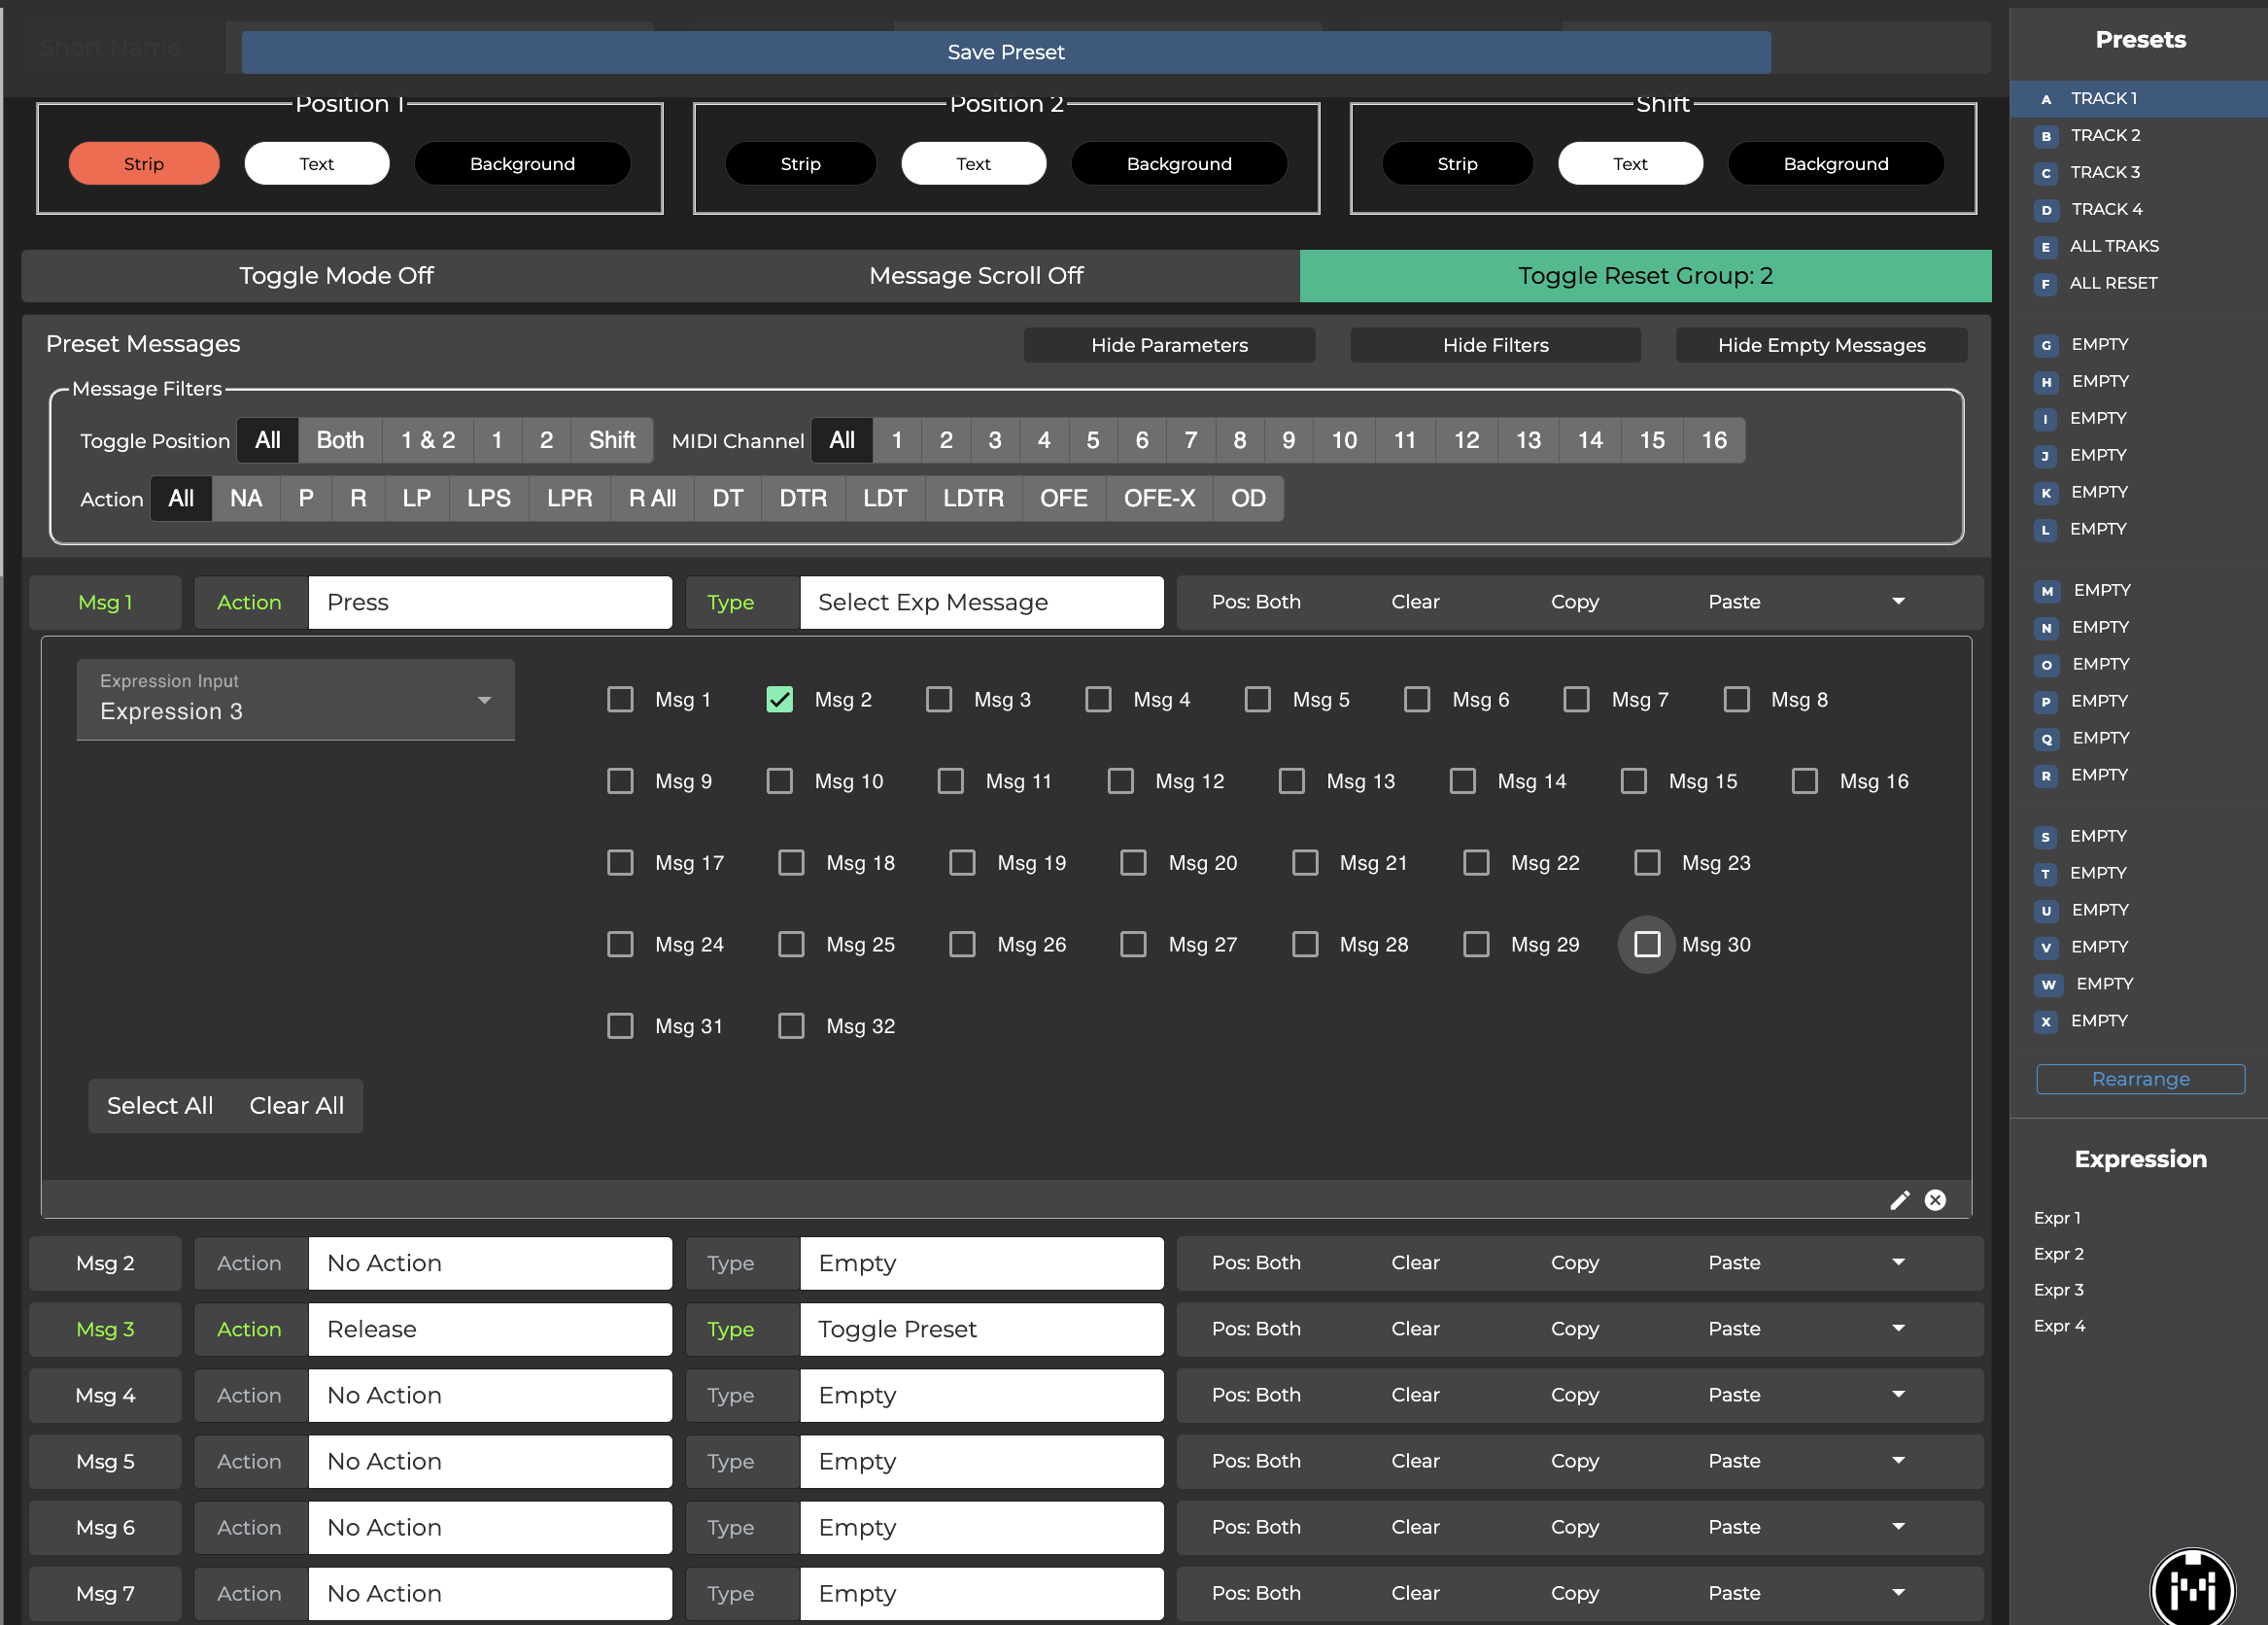Click Position 1 orange Strip color swatch

point(144,163)
